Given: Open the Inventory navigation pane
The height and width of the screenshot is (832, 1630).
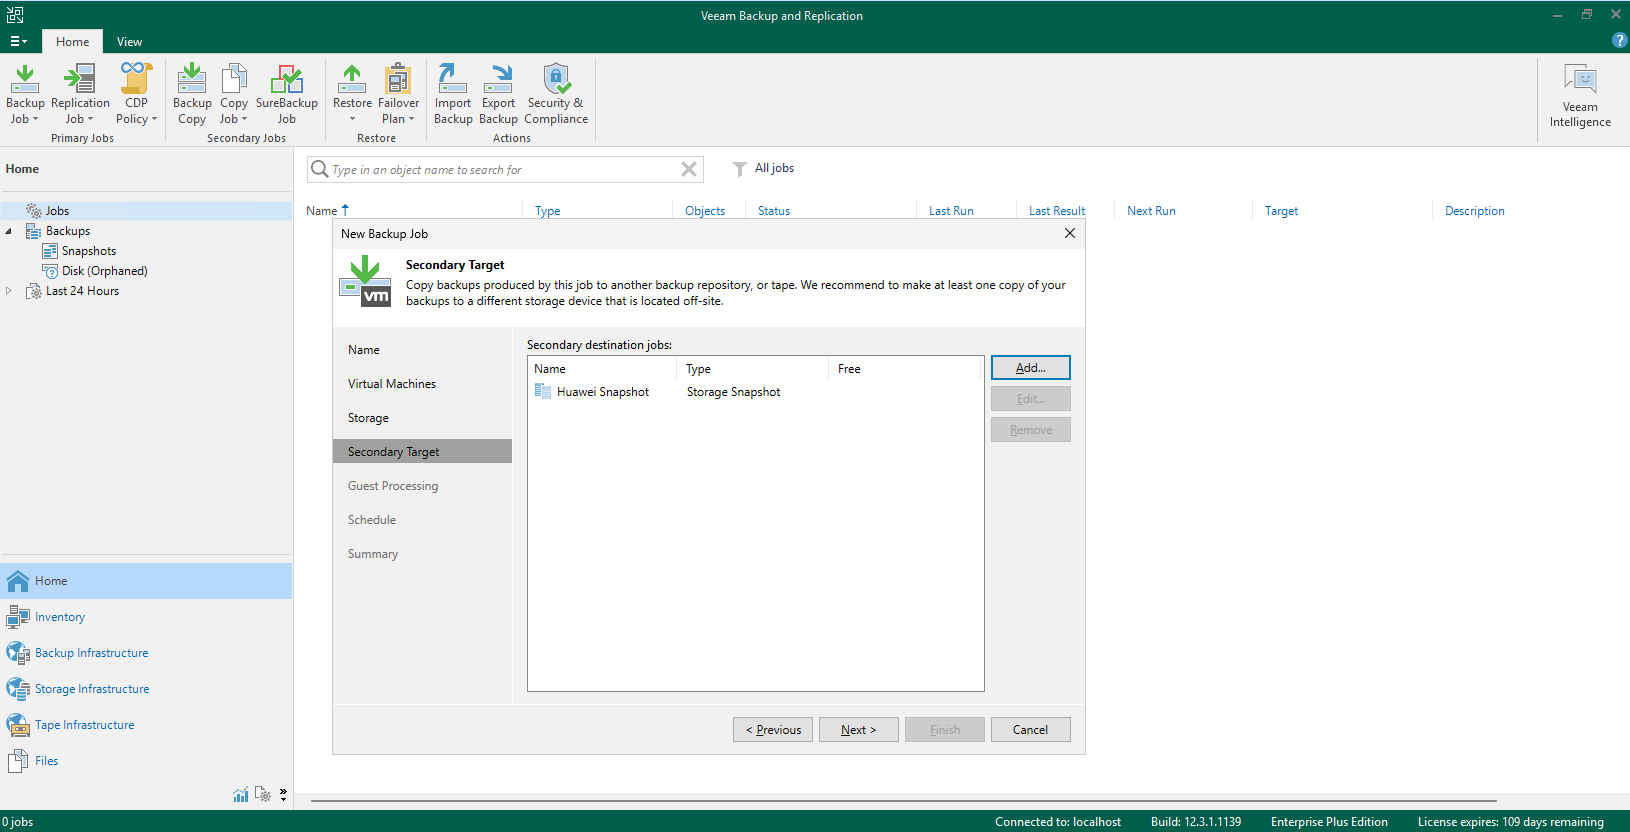Looking at the screenshot, I should tap(147, 617).
